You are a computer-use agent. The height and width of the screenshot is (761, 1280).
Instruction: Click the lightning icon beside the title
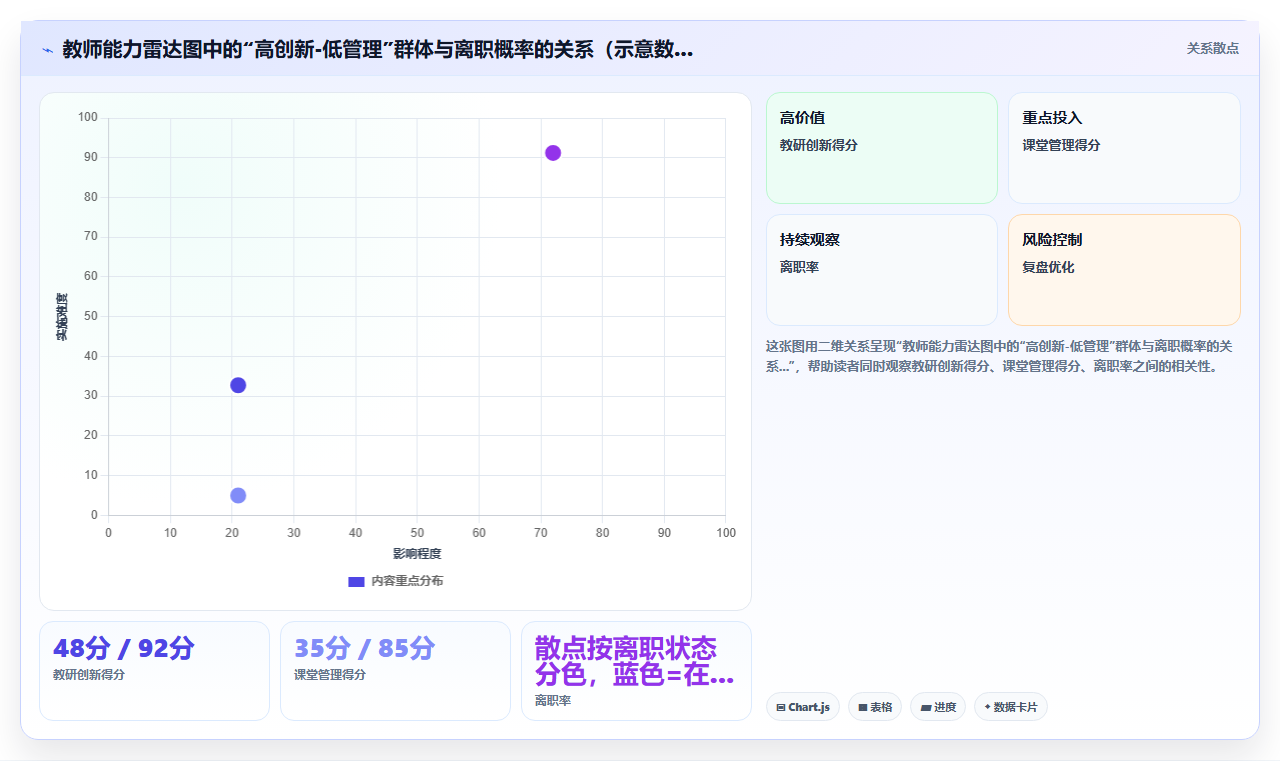pos(47,50)
